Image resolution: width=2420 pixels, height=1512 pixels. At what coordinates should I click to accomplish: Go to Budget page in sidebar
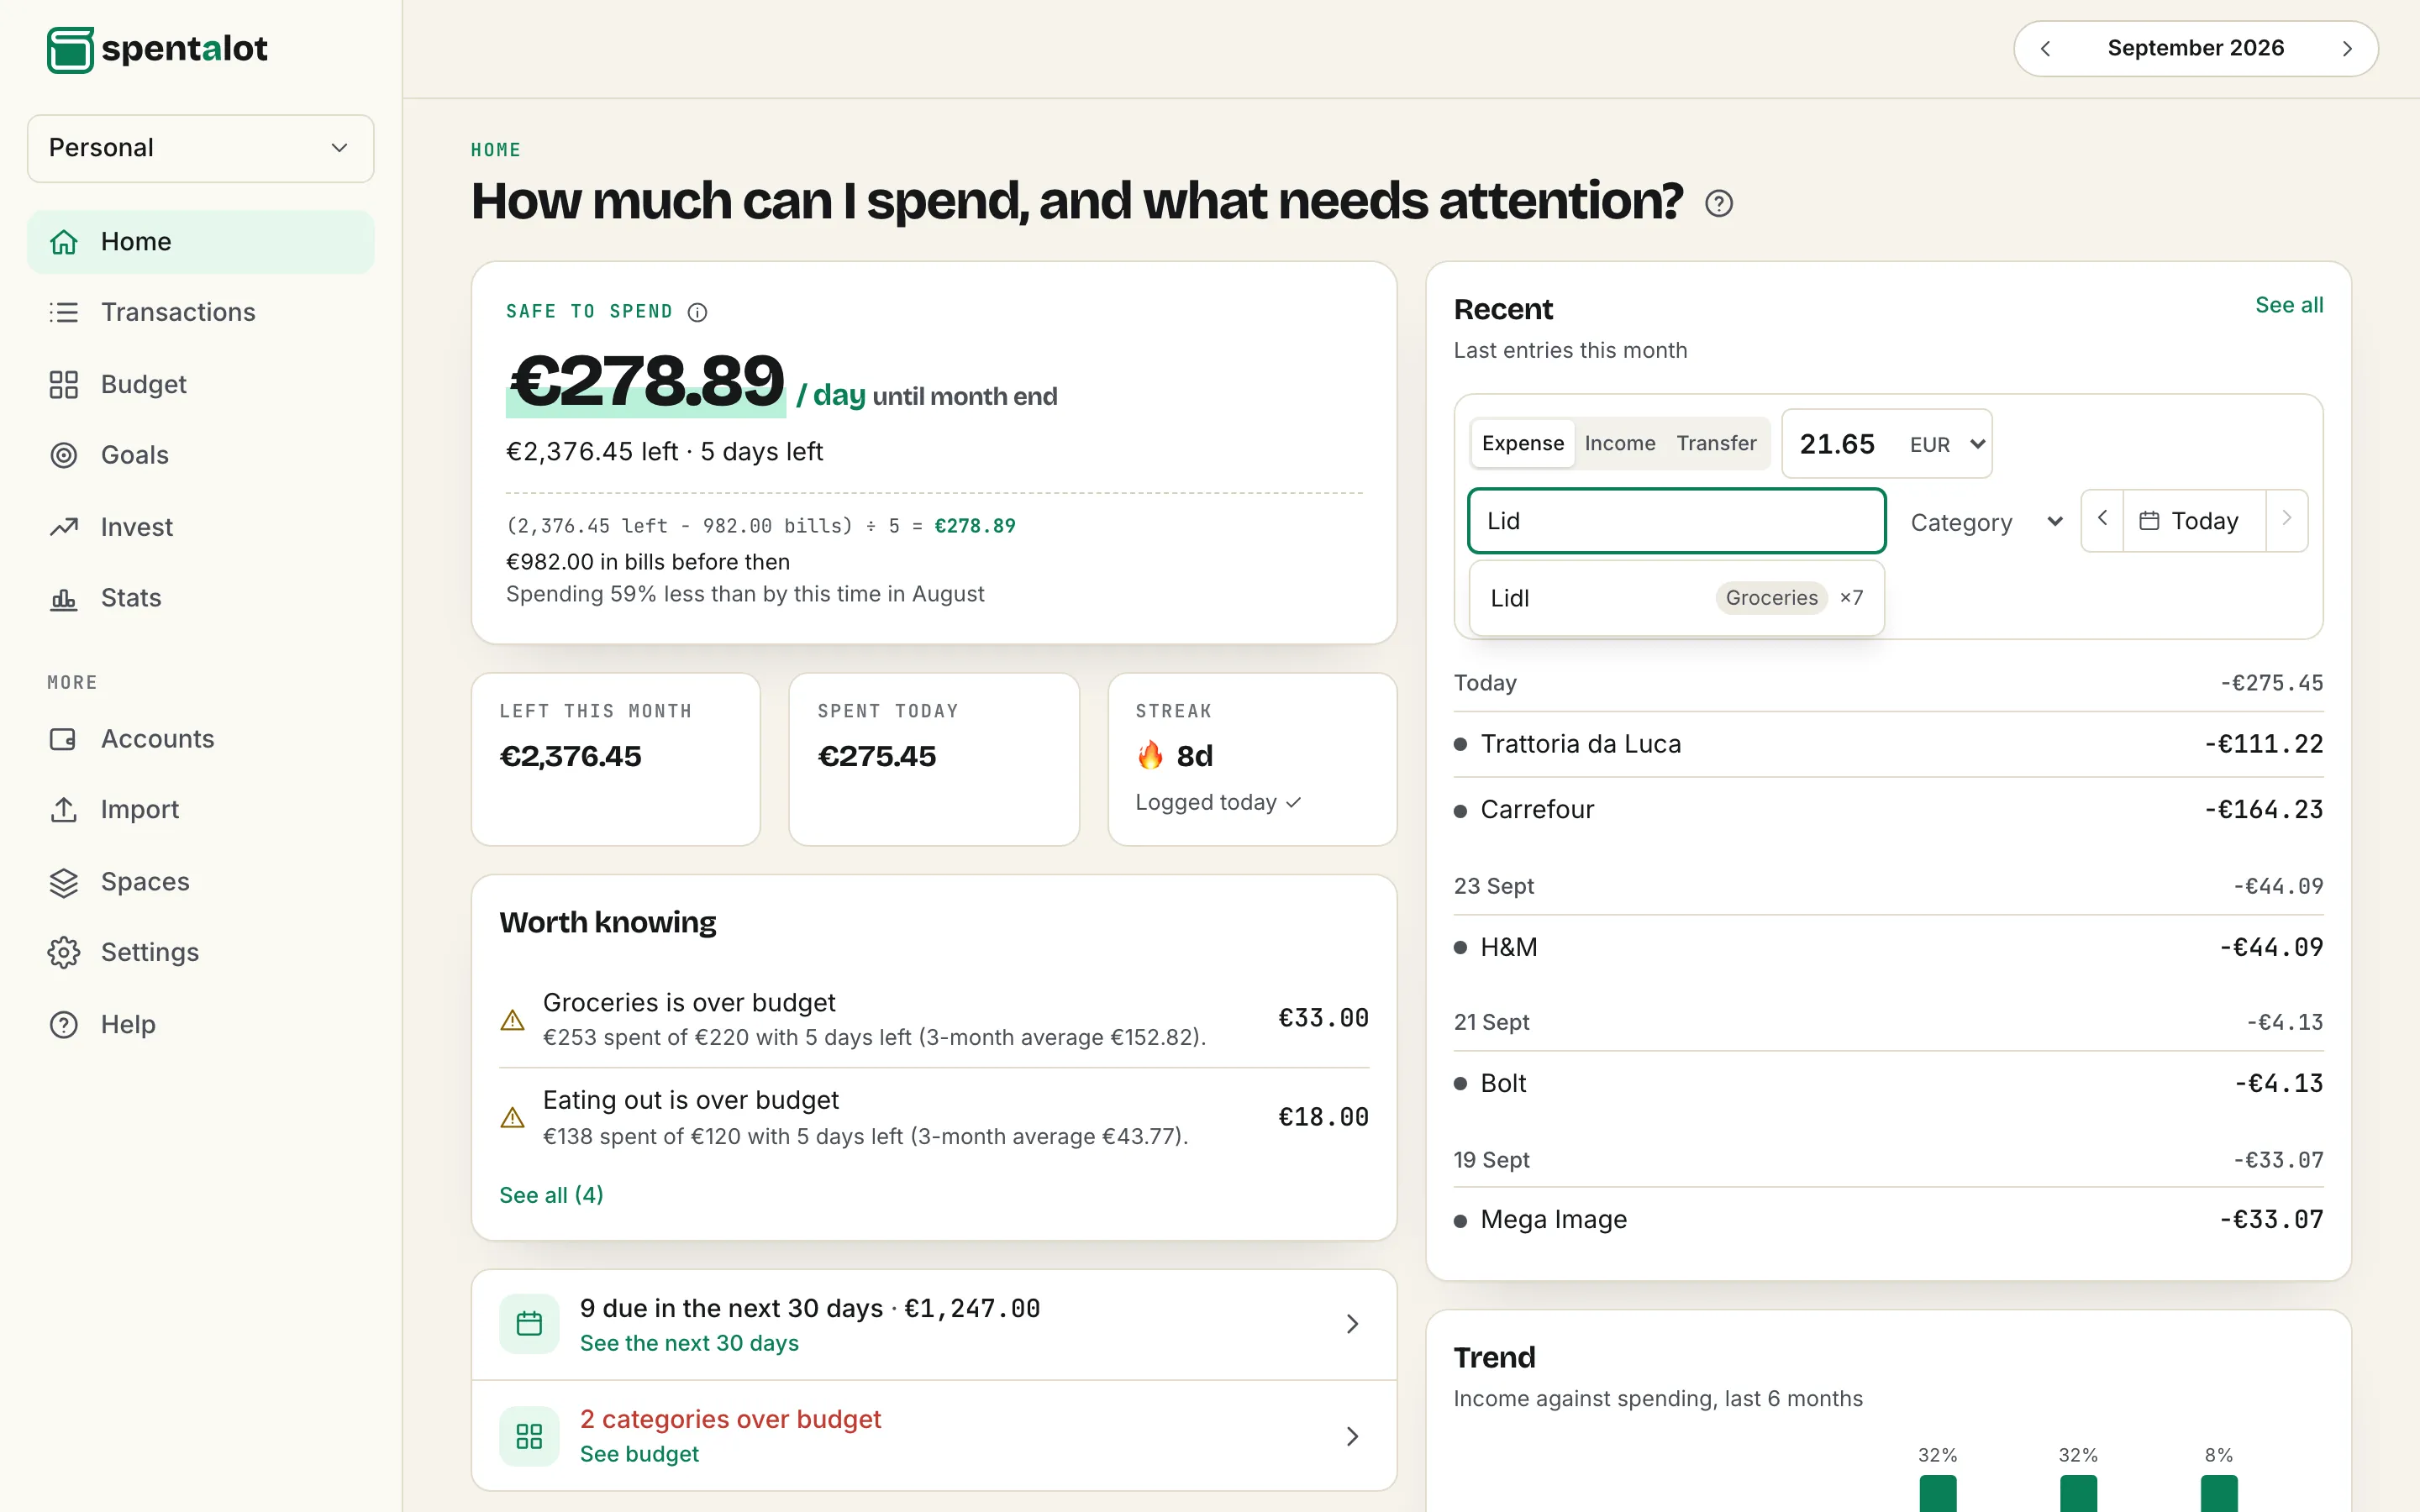[x=200, y=384]
